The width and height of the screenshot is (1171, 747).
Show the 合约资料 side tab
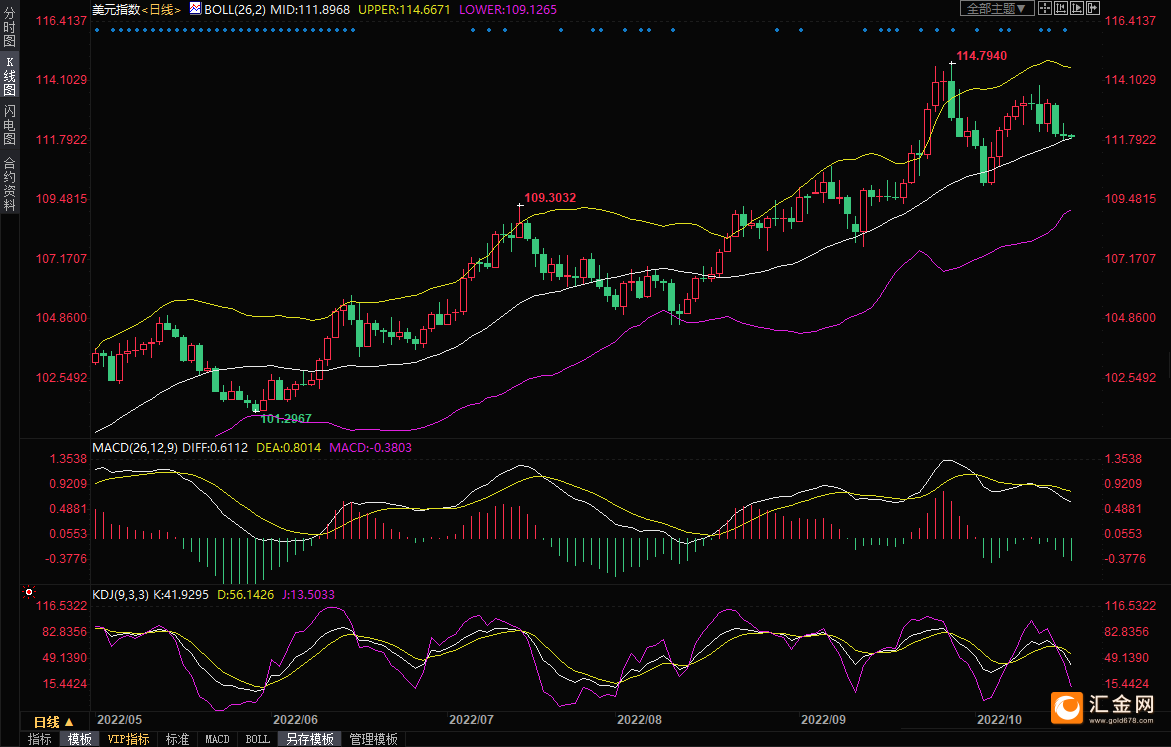pyautogui.click(x=9, y=183)
